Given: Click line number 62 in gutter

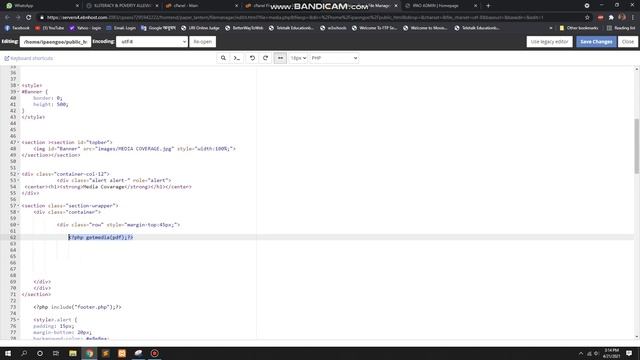Looking at the screenshot, I should [13, 237].
